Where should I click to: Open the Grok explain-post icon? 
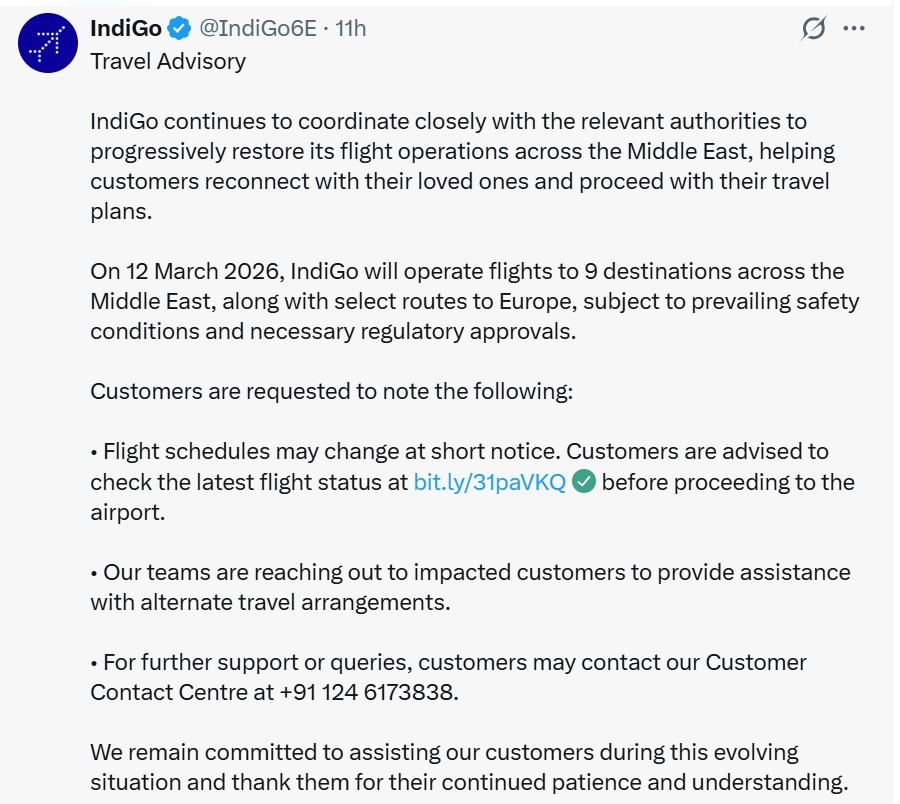(814, 28)
